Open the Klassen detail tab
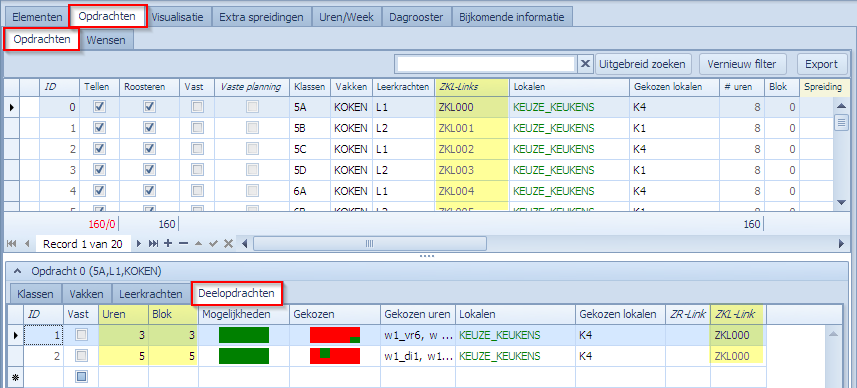 click(36, 294)
